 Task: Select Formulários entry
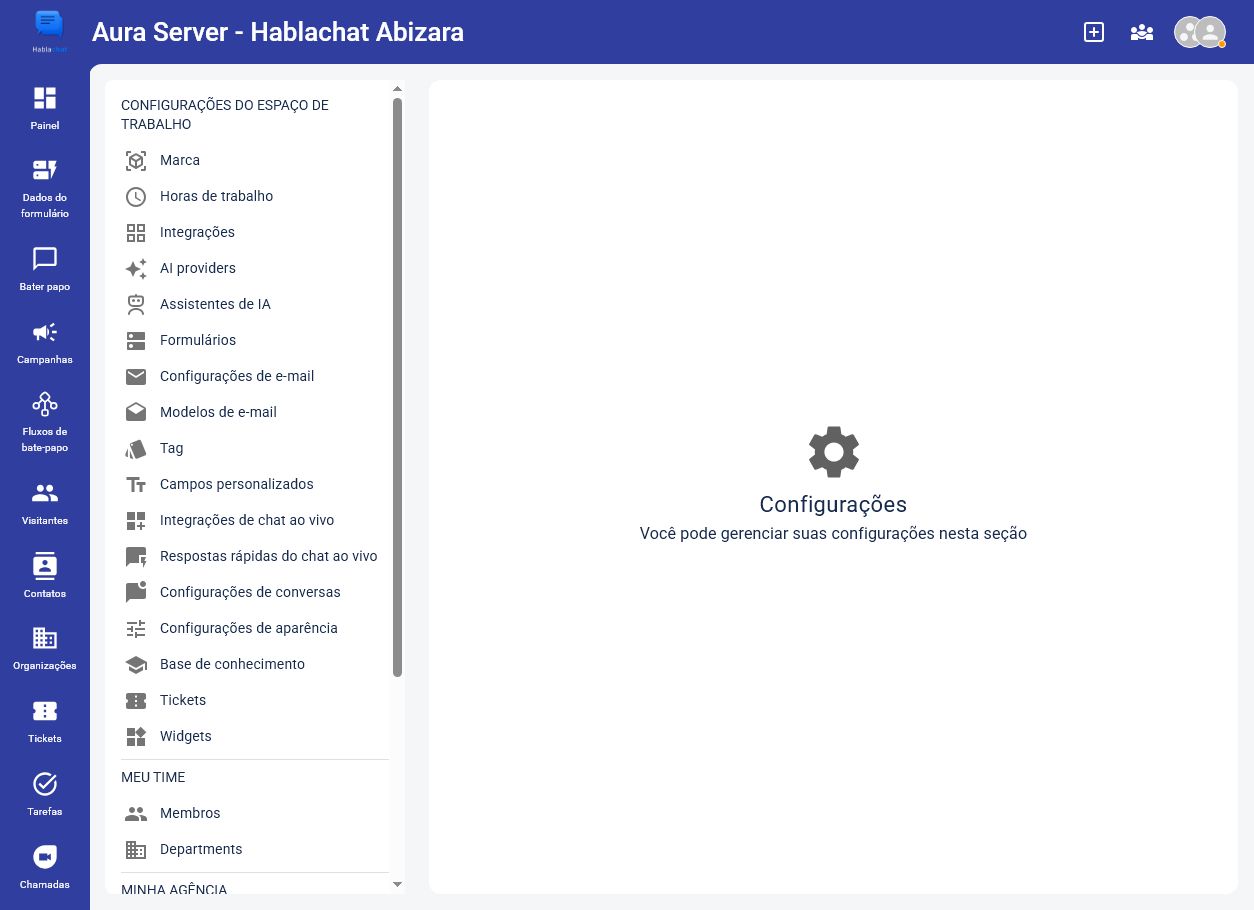(x=198, y=340)
